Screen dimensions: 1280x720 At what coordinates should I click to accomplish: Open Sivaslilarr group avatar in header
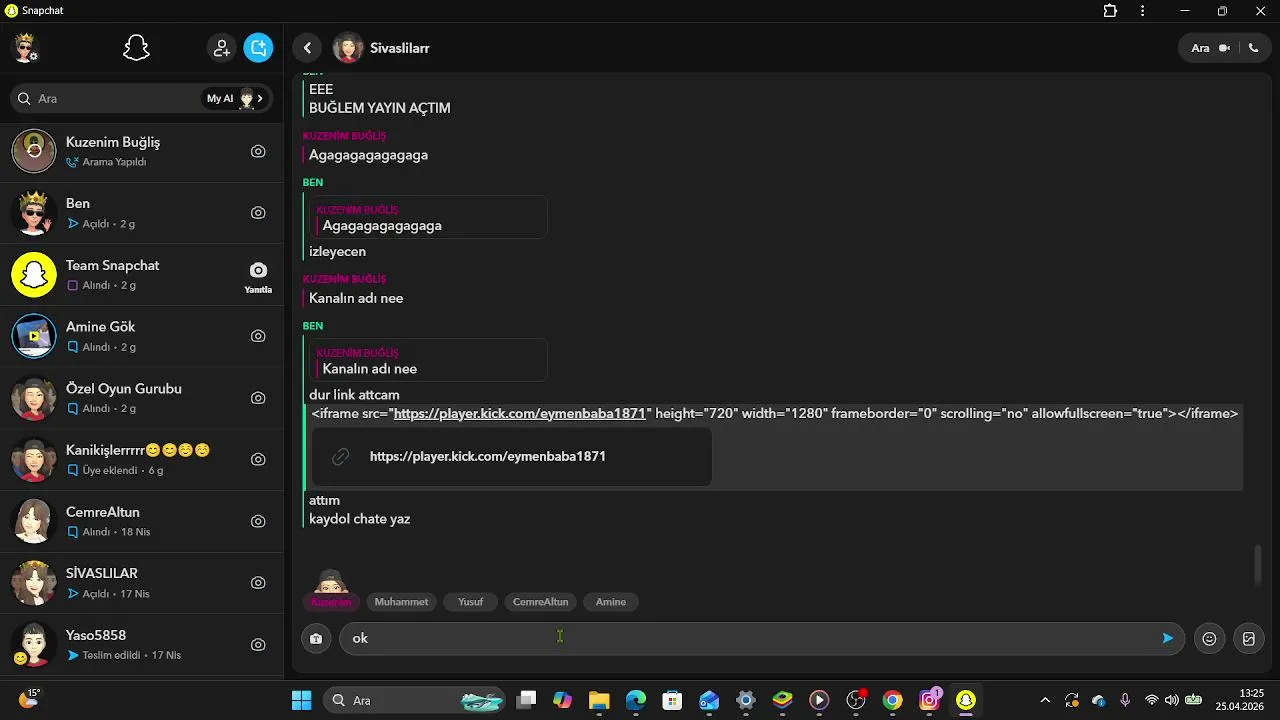click(x=347, y=48)
